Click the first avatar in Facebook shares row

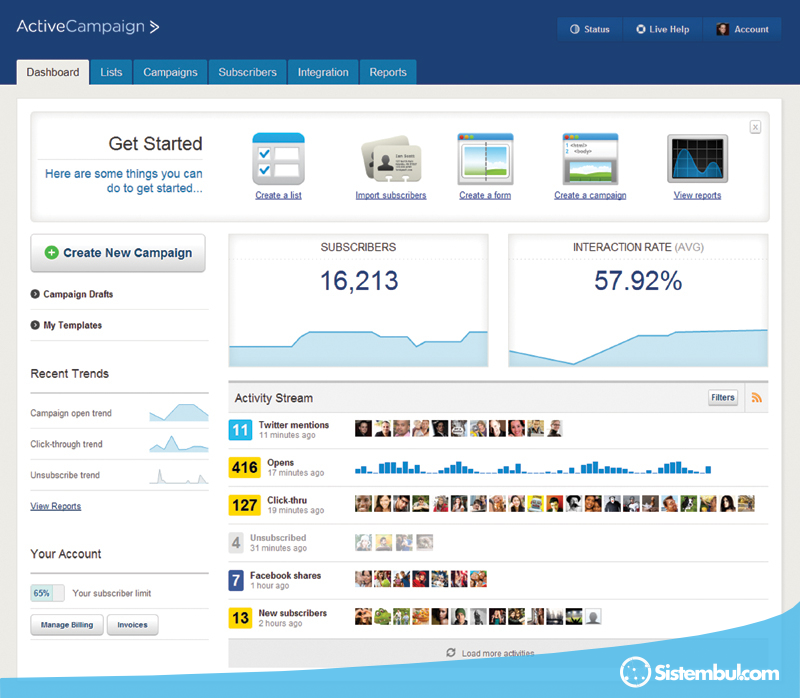pos(363,579)
